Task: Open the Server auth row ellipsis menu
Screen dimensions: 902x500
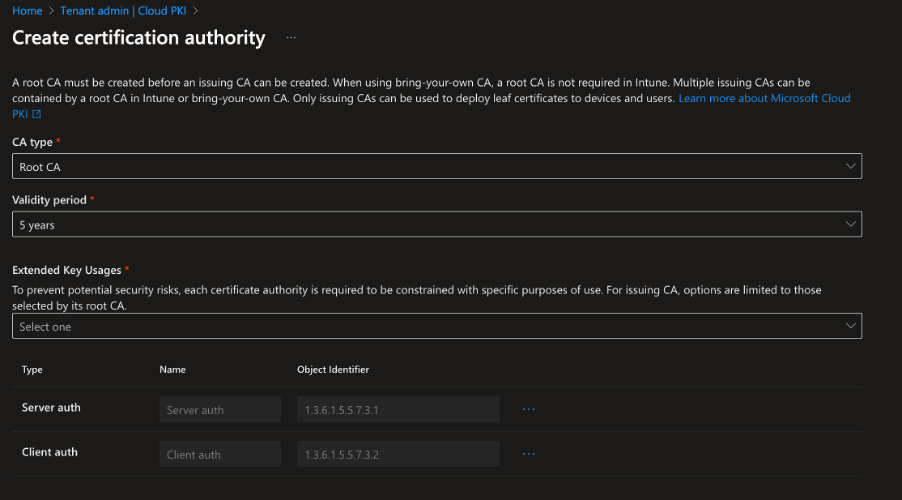Action: coord(528,409)
